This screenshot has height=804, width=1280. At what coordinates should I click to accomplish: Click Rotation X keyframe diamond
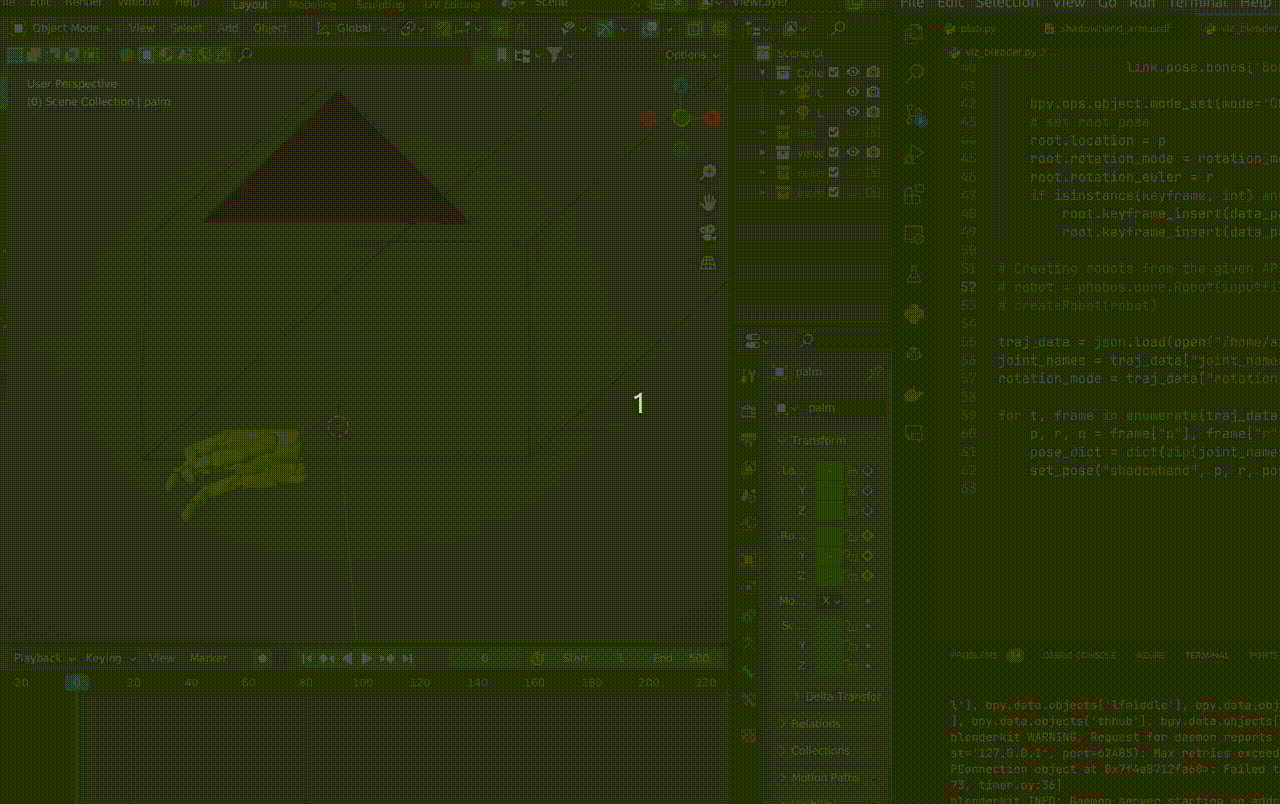pos(868,536)
